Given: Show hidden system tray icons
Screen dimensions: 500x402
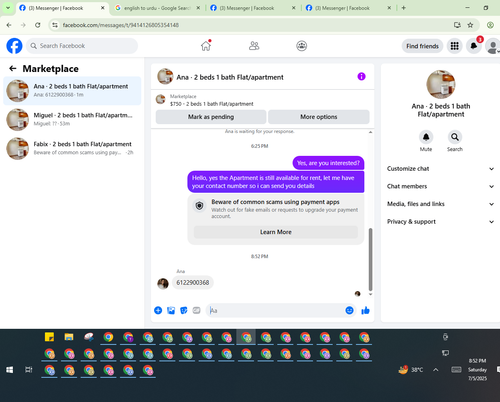Looking at the screenshot, I should [x=436, y=370].
